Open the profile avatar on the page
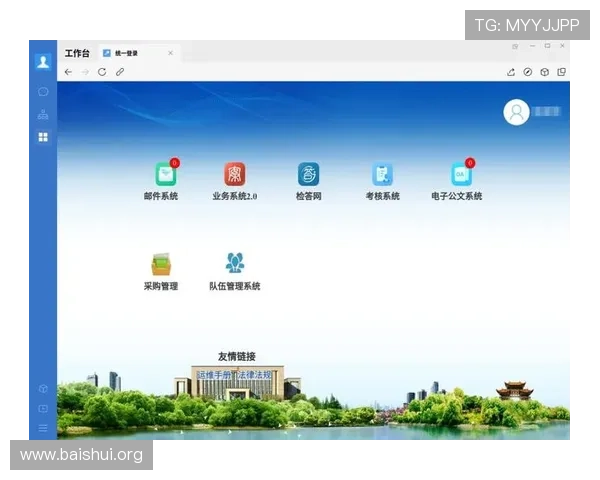The width and height of the screenshot is (600, 480). [x=516, y=112]
